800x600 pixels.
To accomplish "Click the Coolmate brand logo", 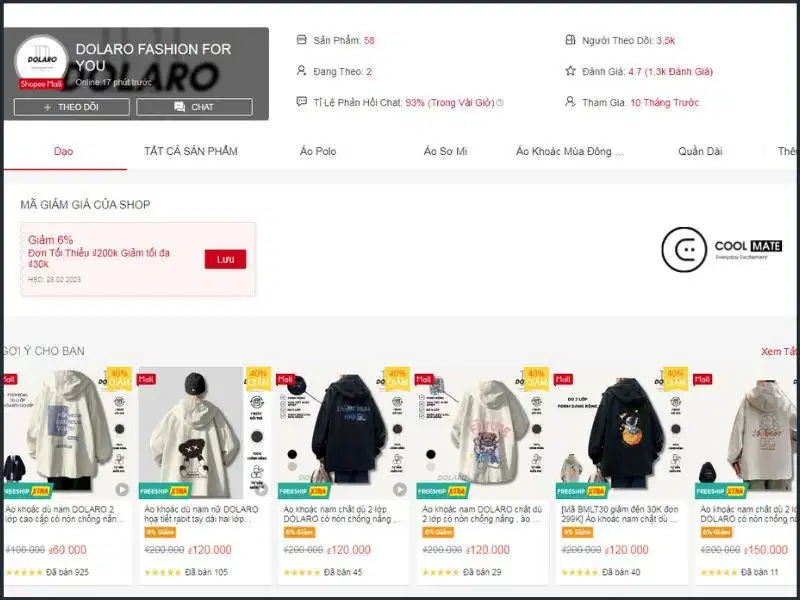I will pyautogui.click(x=722, y=249).
